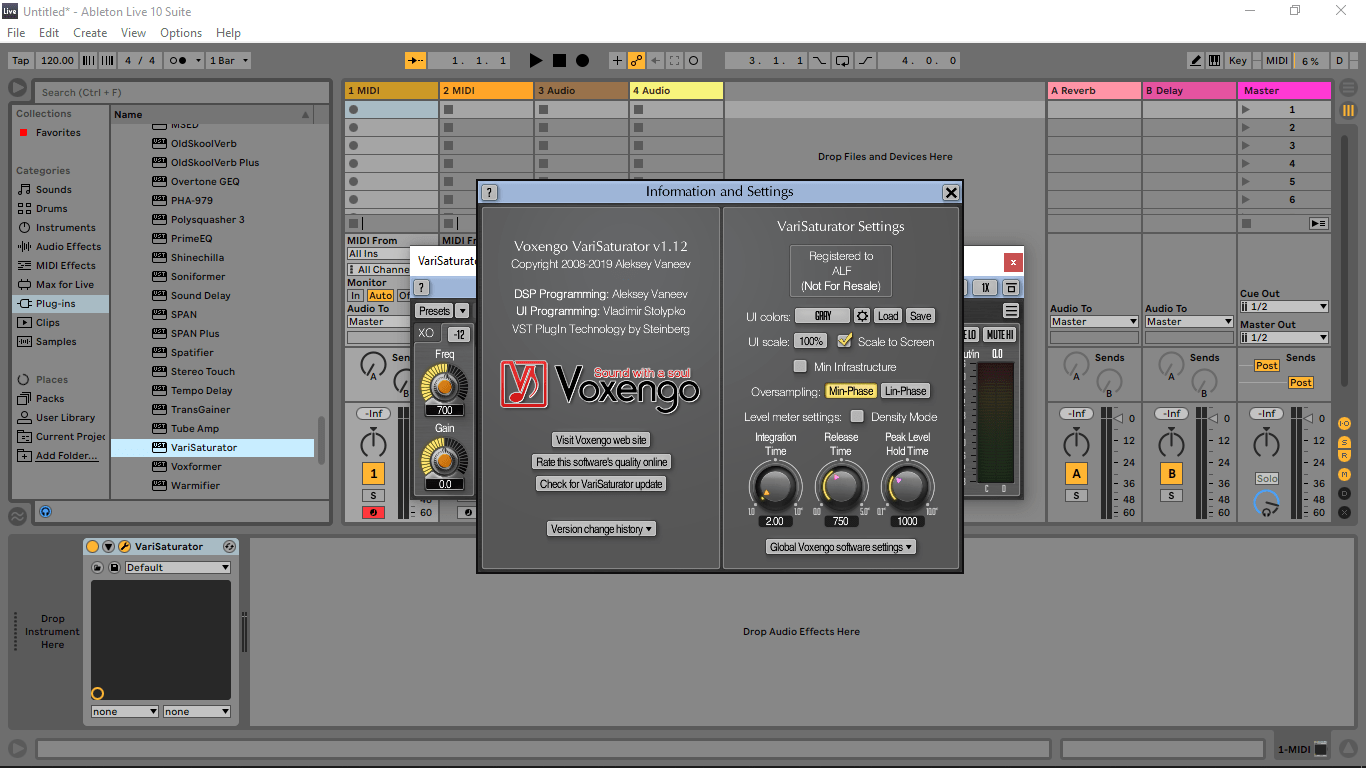Open Global Voxengo software settings dropdown

[841, 547]
